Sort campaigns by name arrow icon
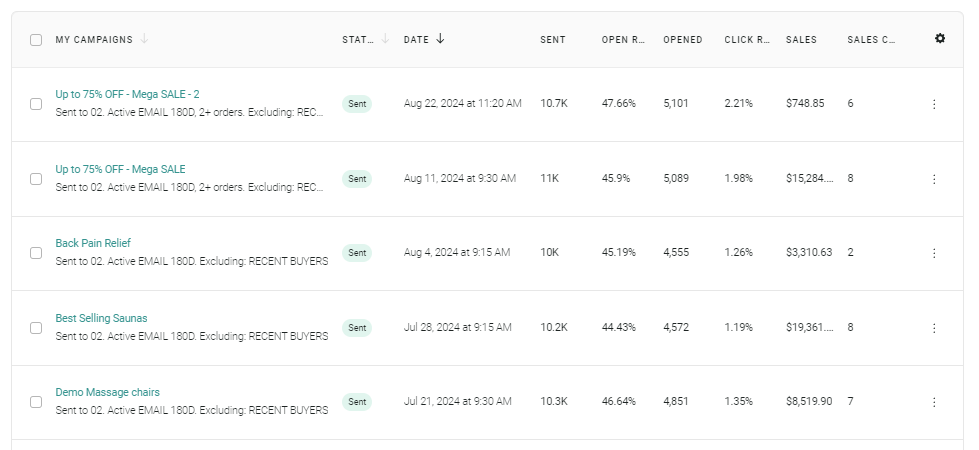This screenshot has width=979, height=450. click(x=144, y=39)
